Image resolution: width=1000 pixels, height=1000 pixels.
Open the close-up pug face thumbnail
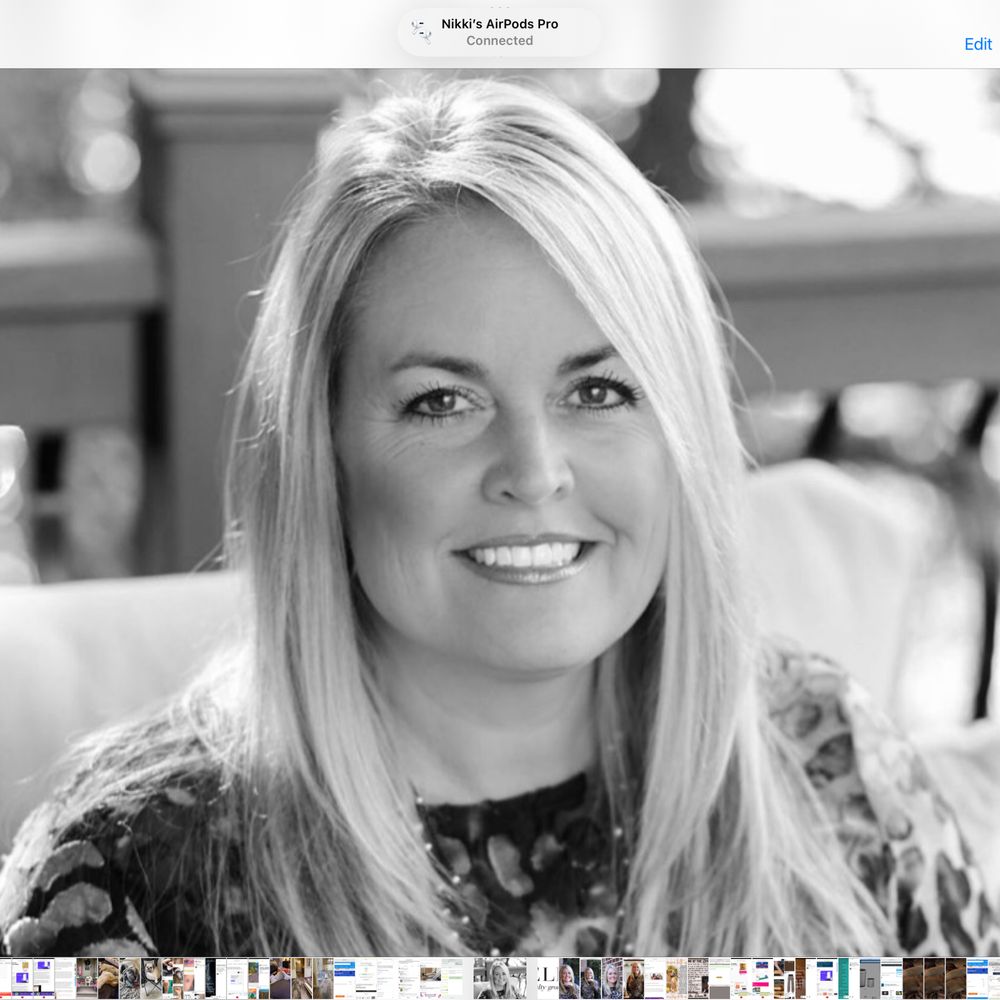[x=130, y=978]
